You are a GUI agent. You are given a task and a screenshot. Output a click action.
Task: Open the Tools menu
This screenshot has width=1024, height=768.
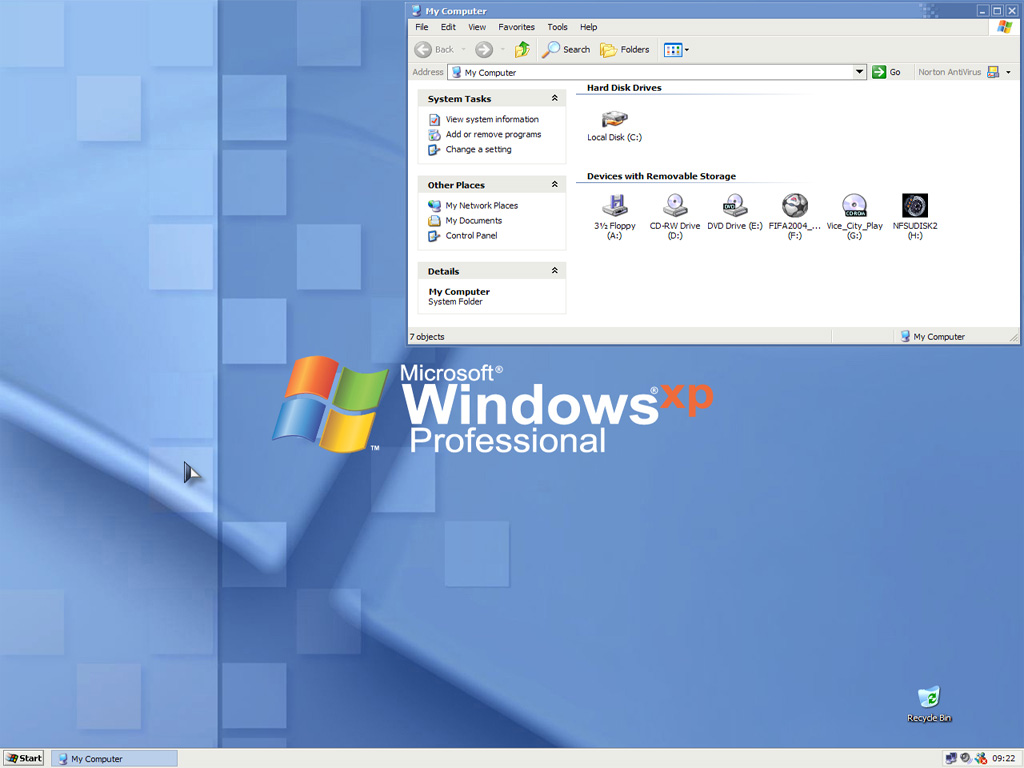click(x=557, y=27)
